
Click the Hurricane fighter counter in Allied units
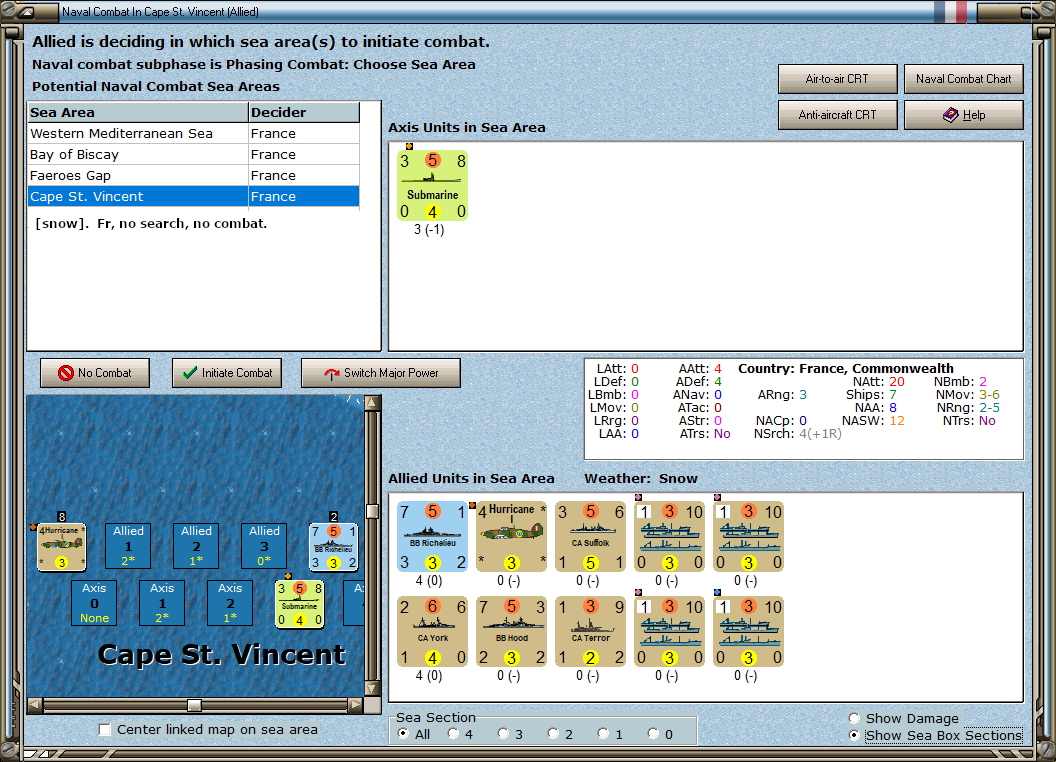[510, 536]
